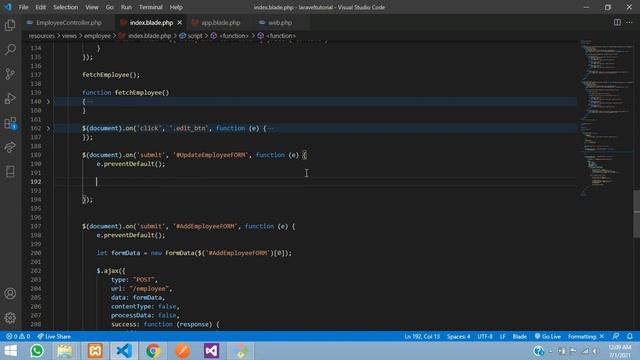The width and height of the screenshot is (640, 360).
Task: Click the fetchEmployee() call on line 137
Action: click(111, 75)
